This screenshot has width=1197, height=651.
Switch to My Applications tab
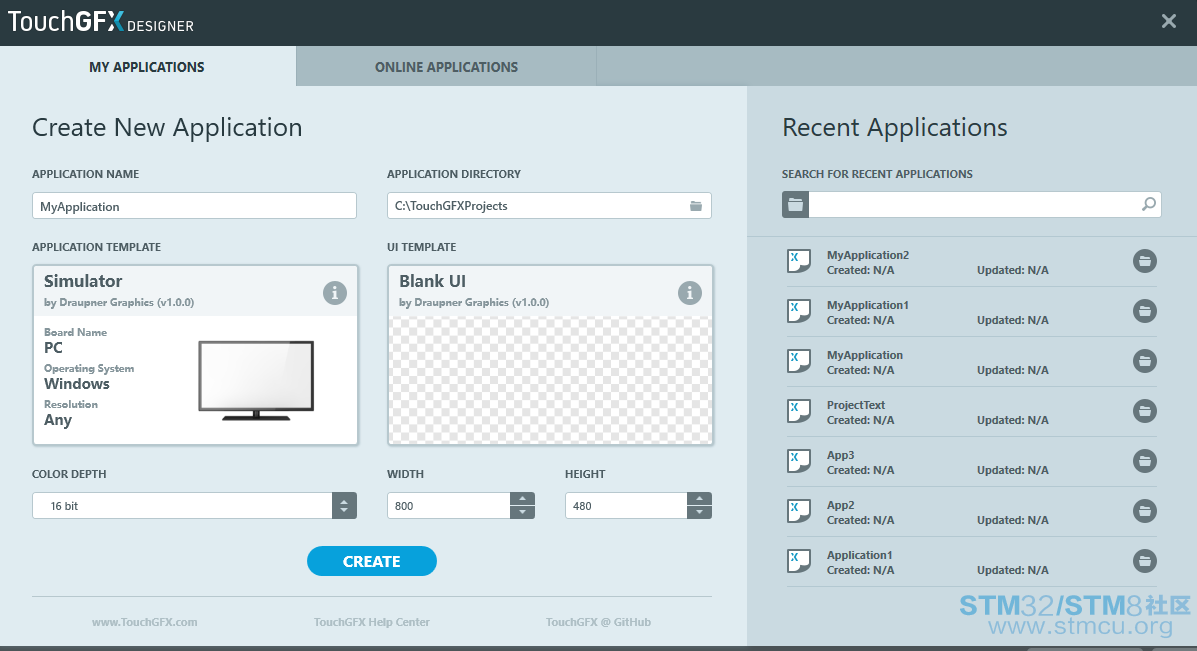(147, 66)
